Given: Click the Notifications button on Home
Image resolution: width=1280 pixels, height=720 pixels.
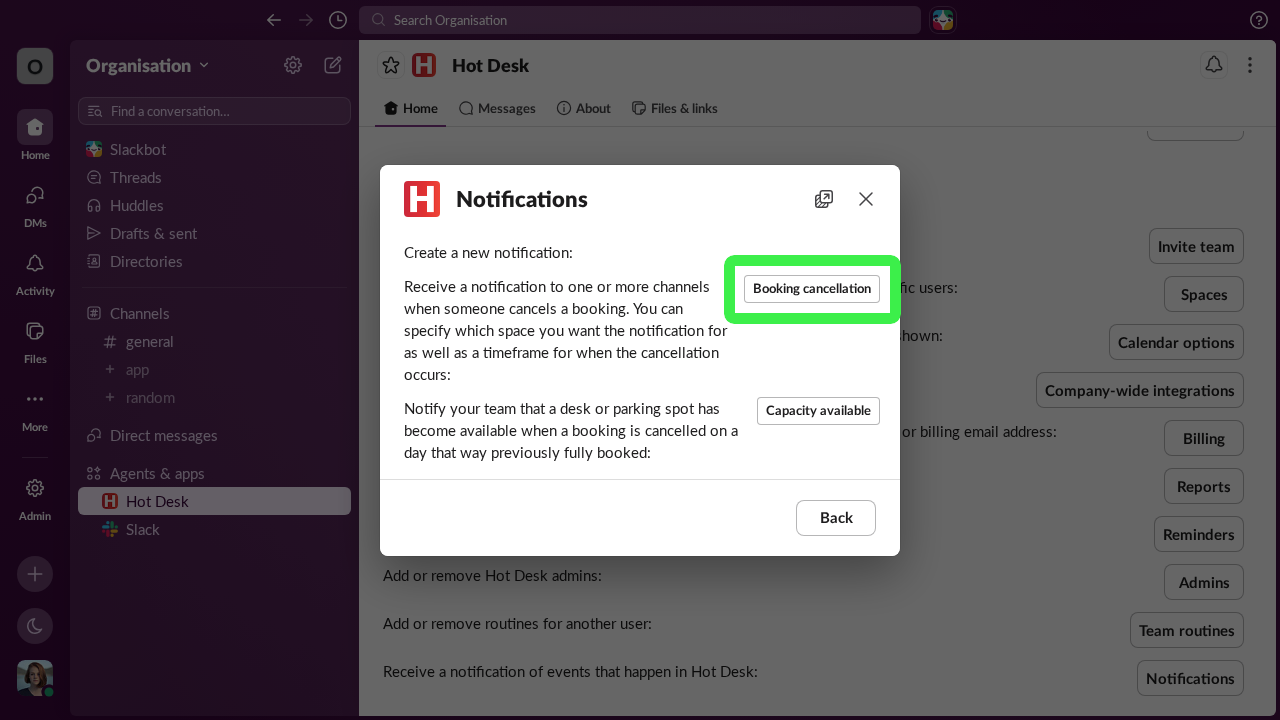Looking at the screenshot, I should 1190,678.
